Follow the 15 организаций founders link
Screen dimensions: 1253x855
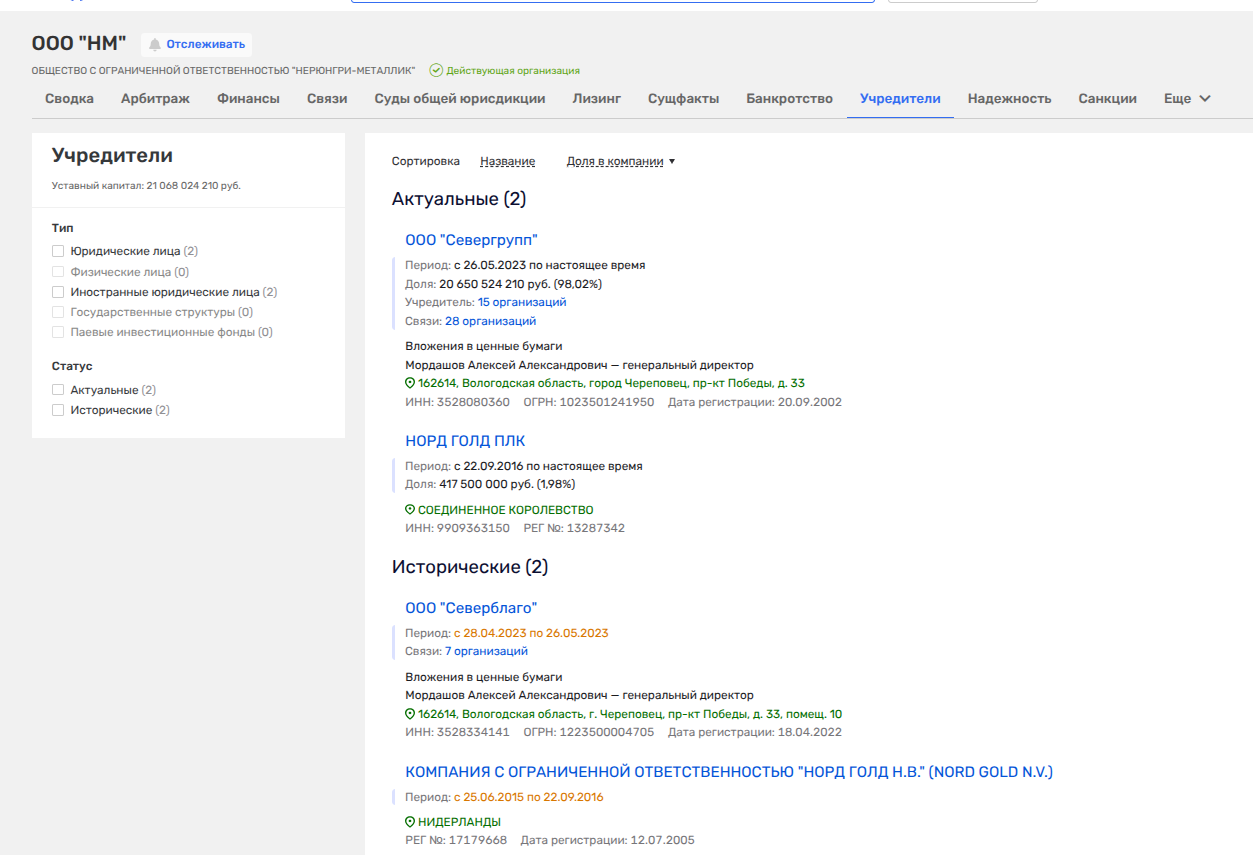(x=522, y=302)
